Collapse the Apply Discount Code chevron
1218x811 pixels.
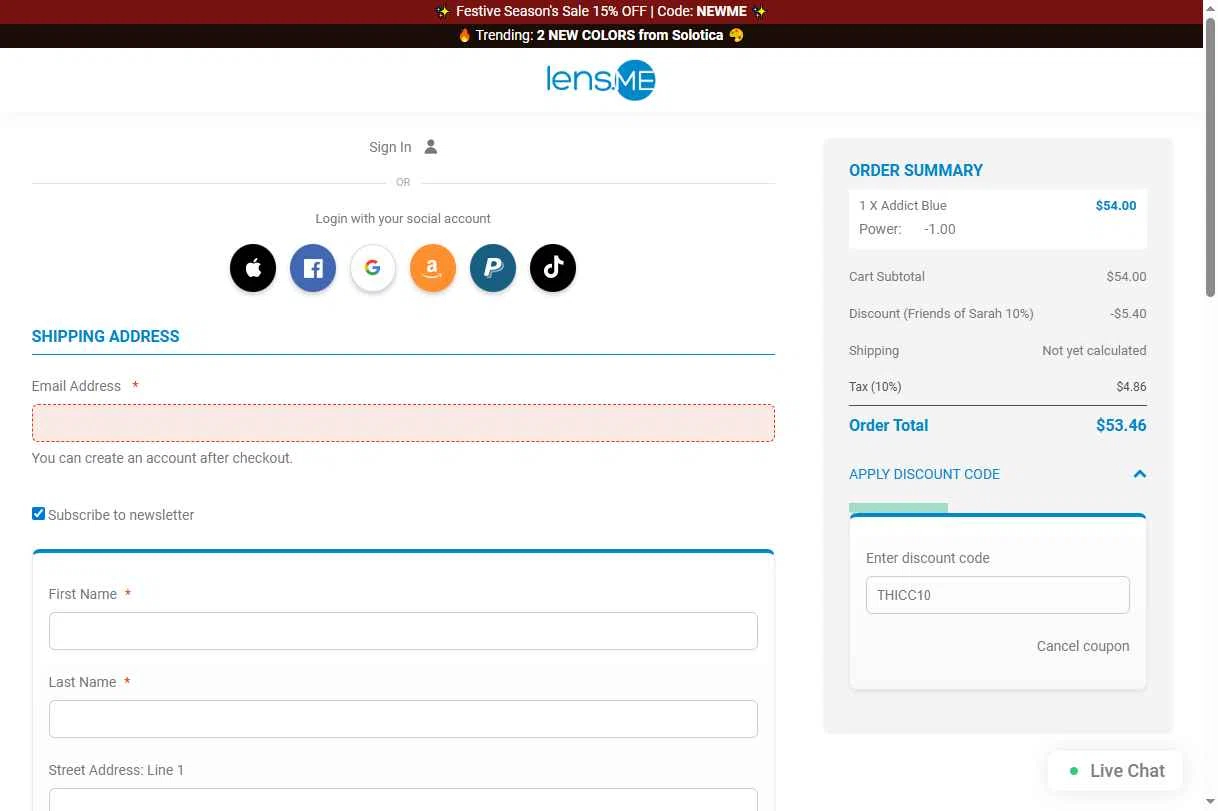(1139, 474)
